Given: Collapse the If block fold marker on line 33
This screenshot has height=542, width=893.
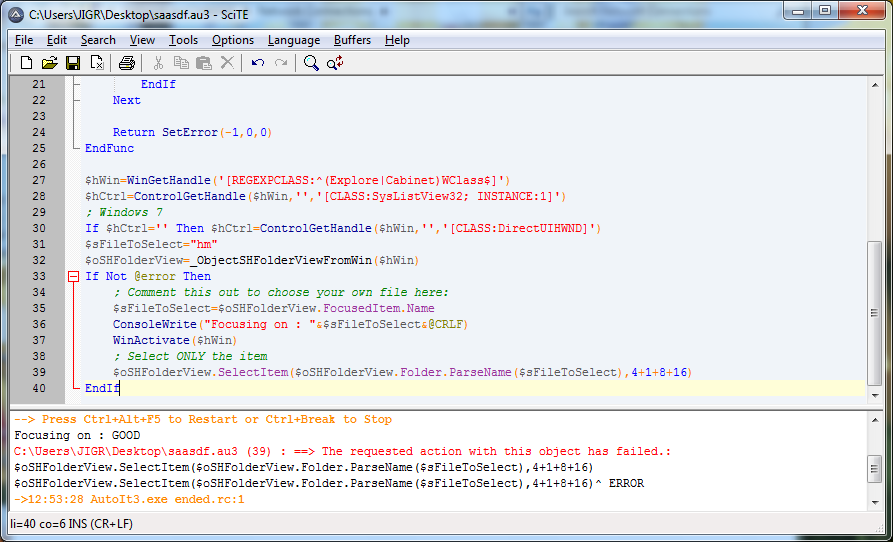Looking at the screenshot, I should coord(73,277).
